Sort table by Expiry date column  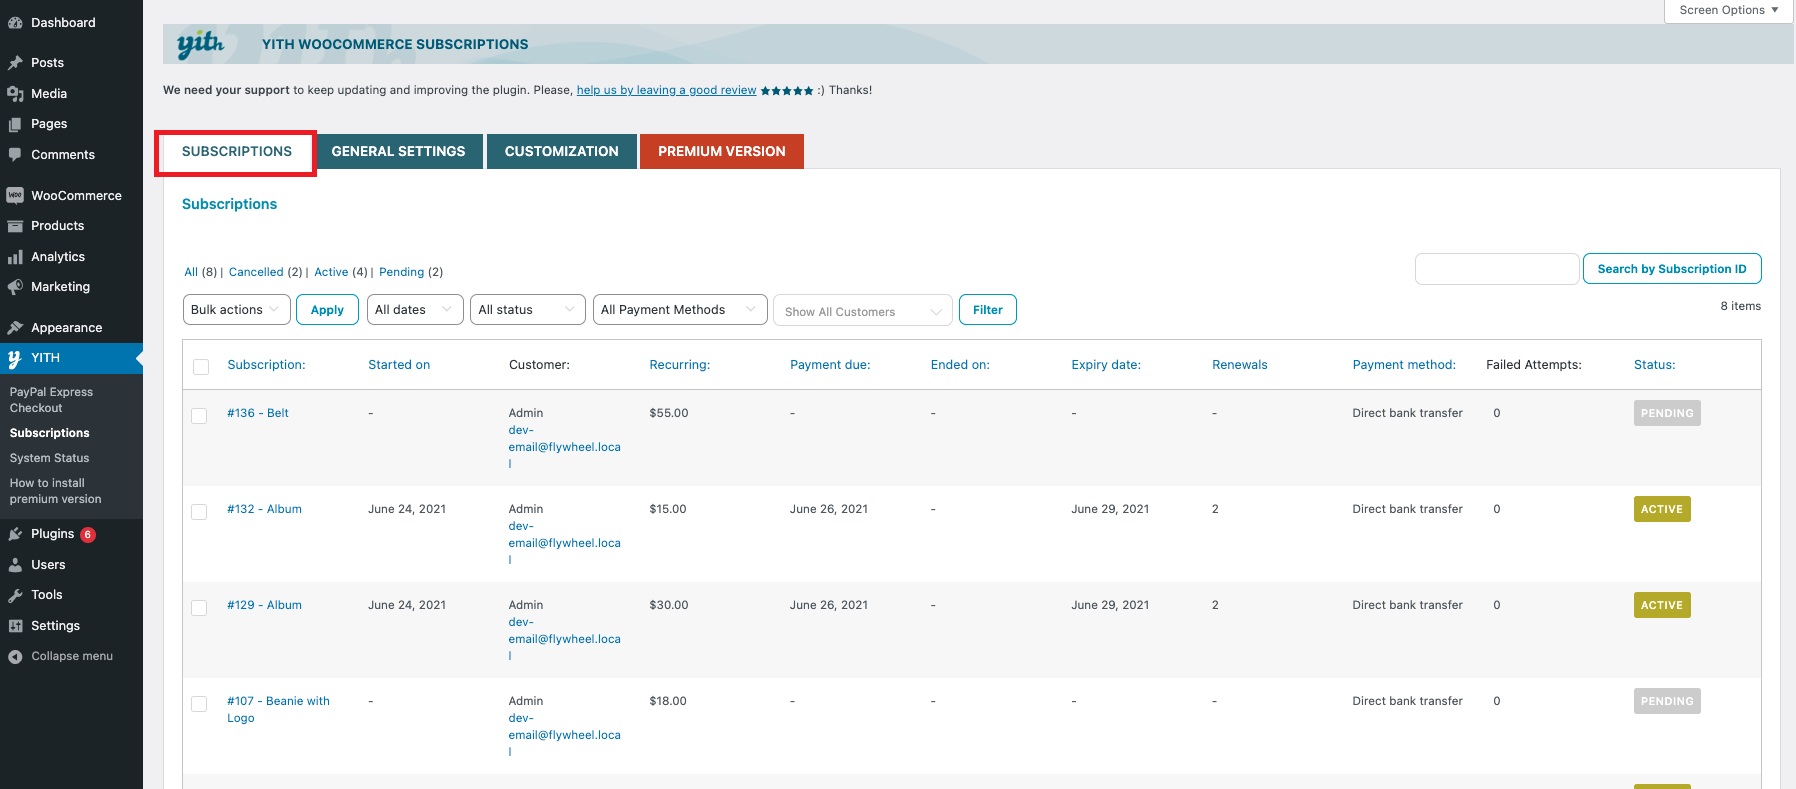tap(1106, 365)
